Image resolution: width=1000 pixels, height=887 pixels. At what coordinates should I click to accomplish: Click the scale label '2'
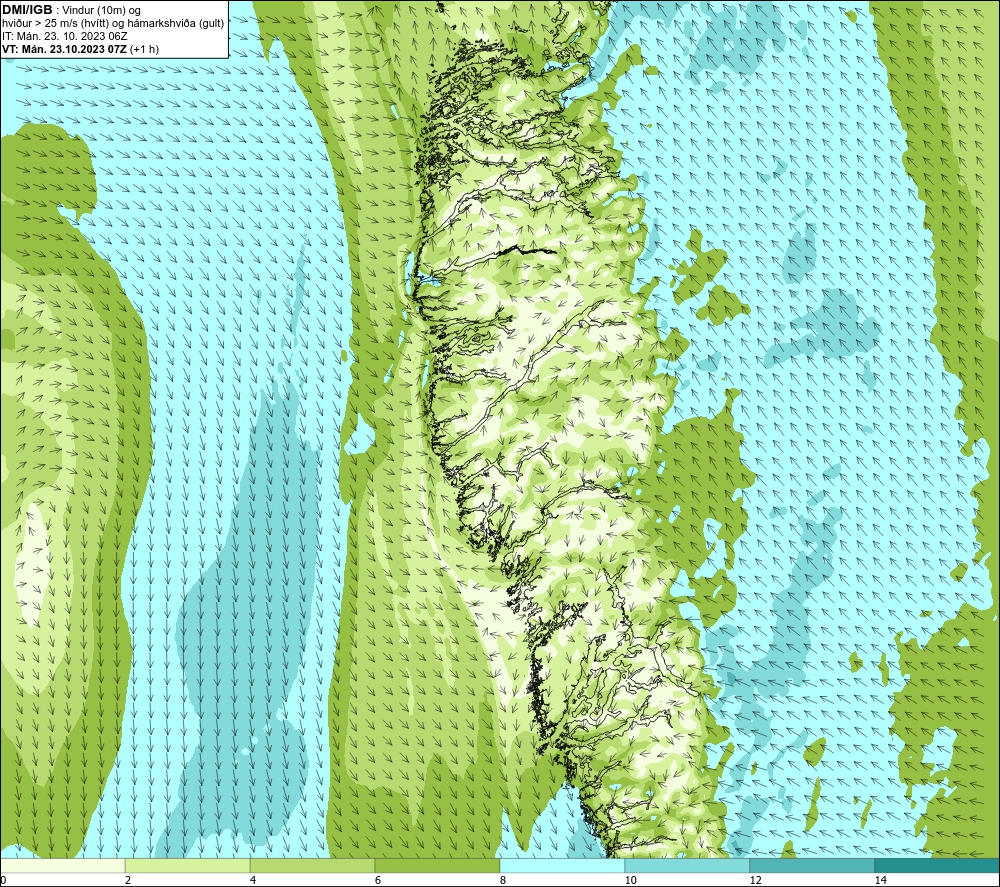coord(128,880)
